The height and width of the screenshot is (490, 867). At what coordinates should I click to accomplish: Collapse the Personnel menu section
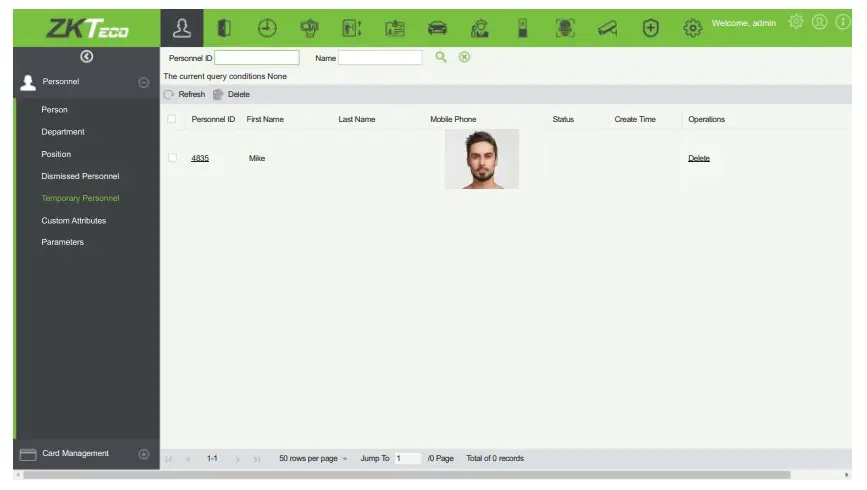click(x=144, y=82)
